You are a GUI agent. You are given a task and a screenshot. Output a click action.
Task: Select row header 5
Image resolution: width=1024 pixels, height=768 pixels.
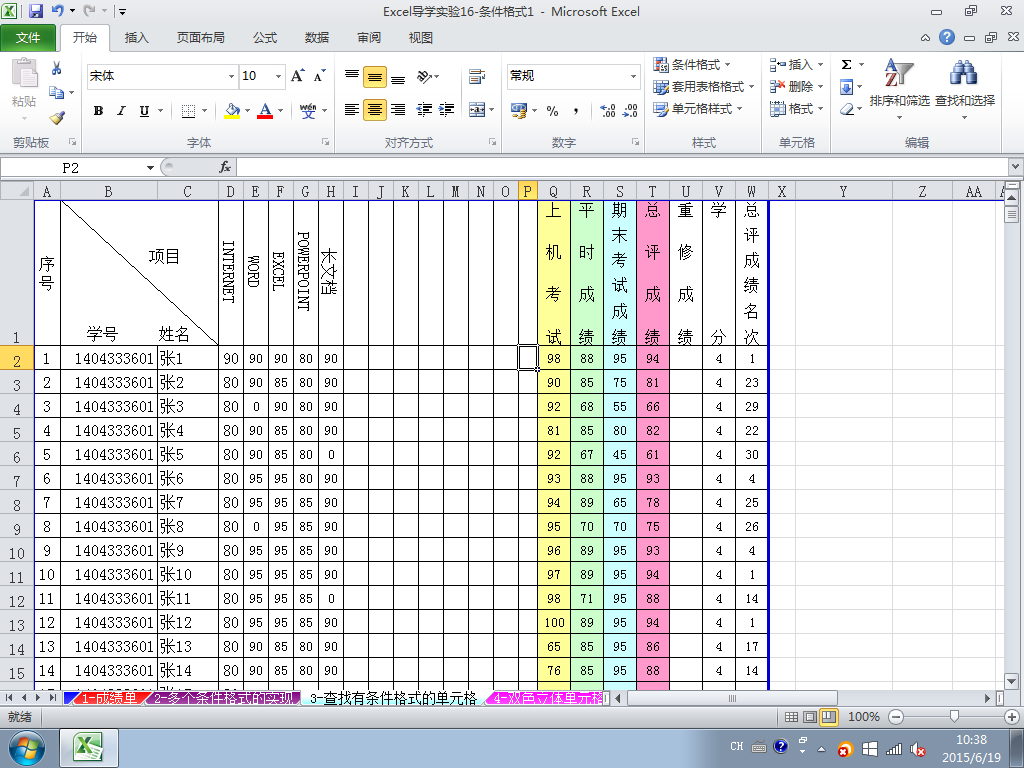16,433
